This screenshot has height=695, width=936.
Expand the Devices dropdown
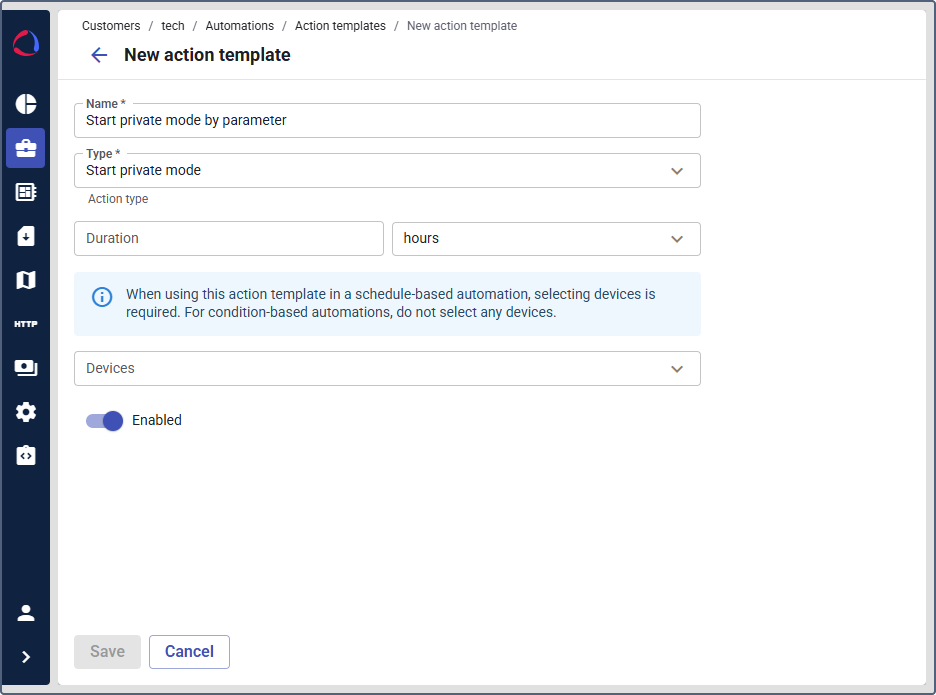click(677, 368)
